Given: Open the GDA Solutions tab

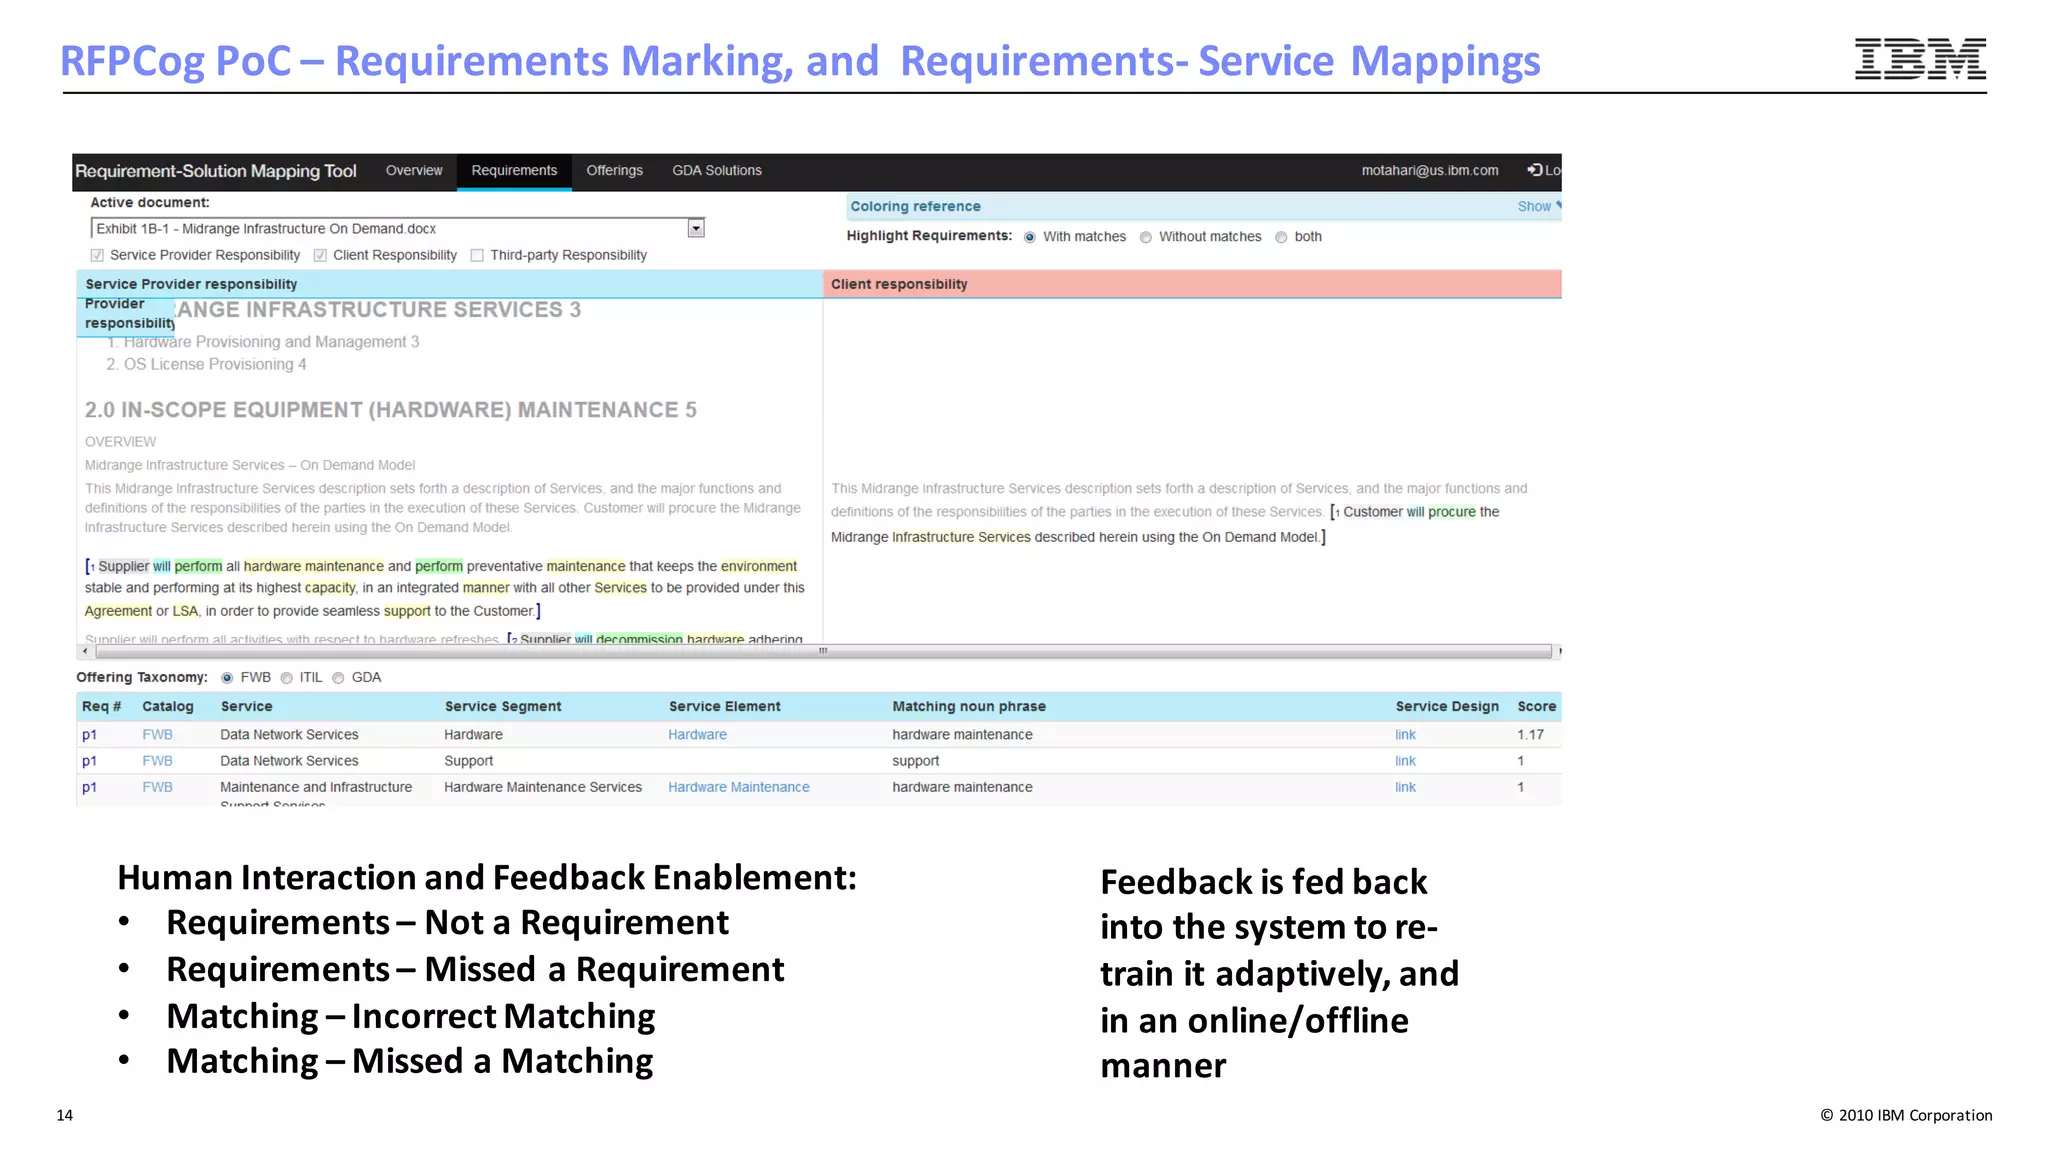Looking at the screenshot, I should 717,171.
